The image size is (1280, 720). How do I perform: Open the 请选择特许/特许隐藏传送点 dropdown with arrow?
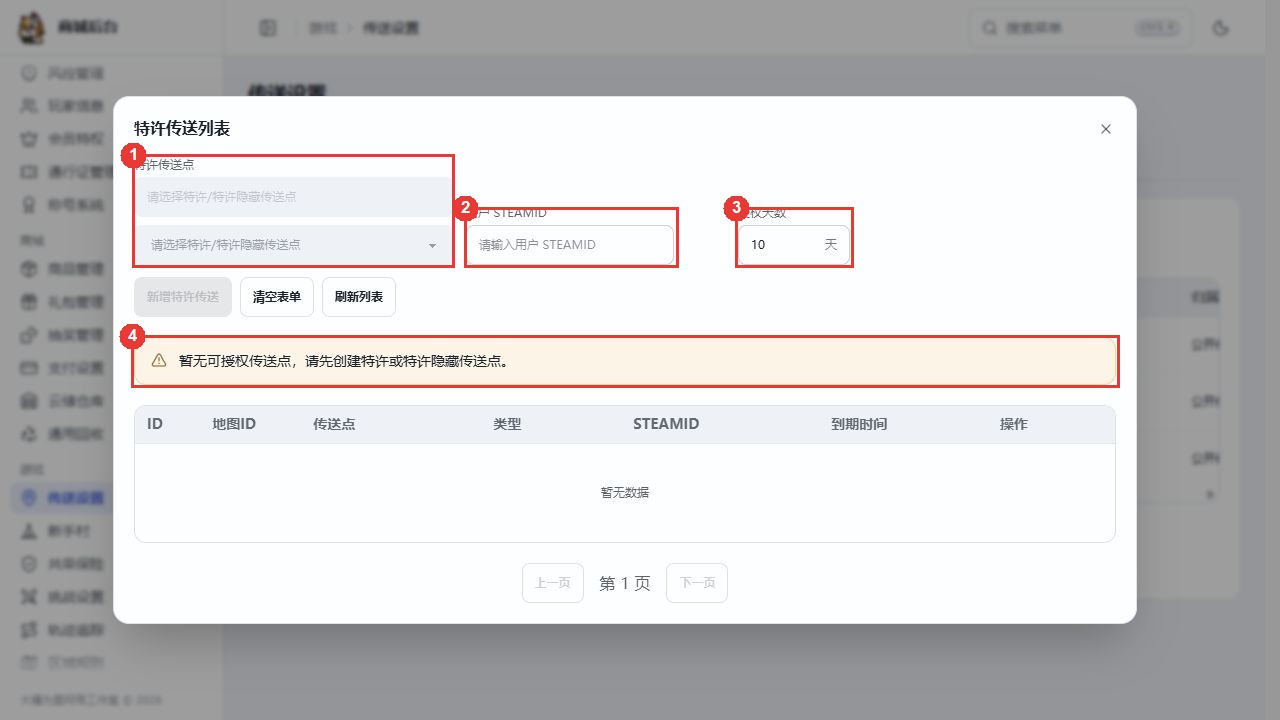point(294,245)
